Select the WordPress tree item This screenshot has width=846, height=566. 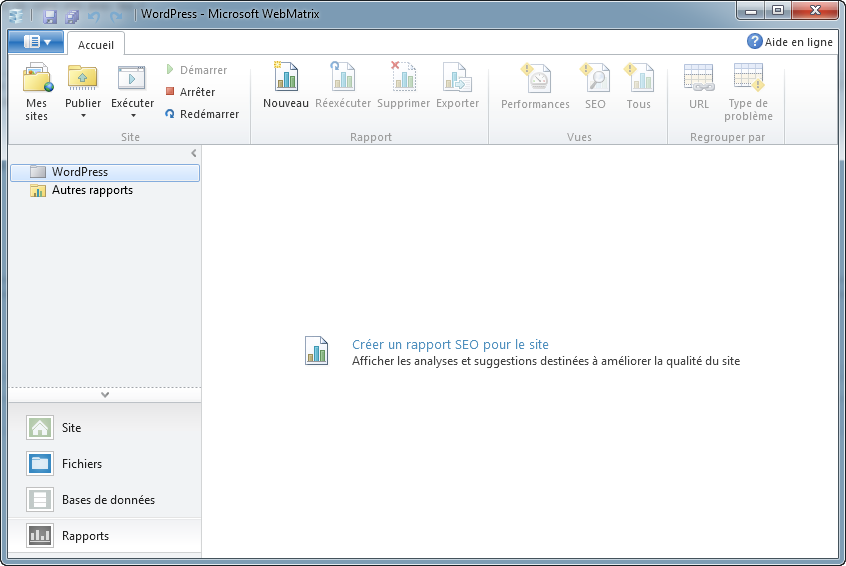pos(105,172)
